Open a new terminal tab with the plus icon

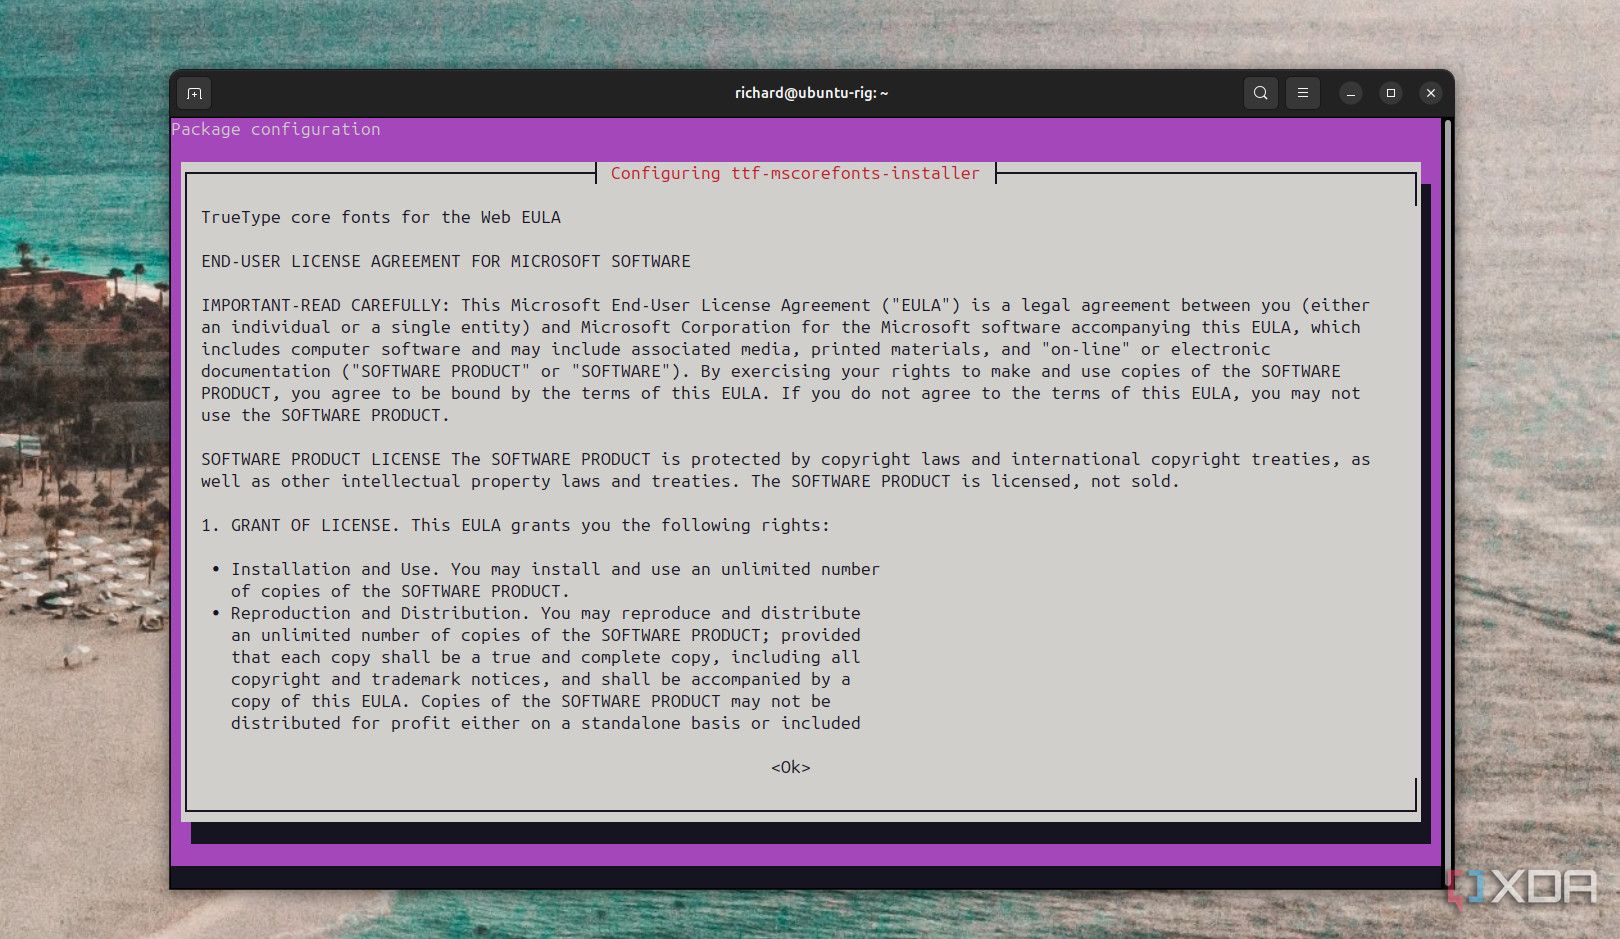point(194,93)
